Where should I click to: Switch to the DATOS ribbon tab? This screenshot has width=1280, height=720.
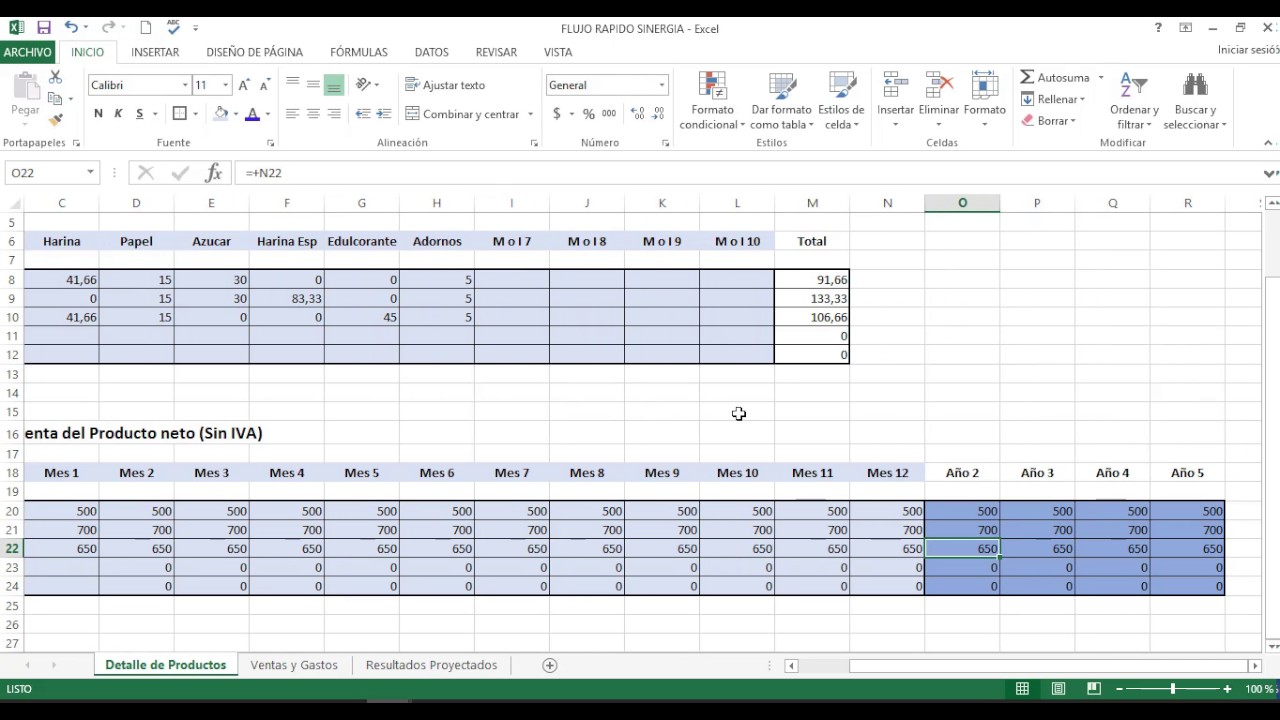click(x=432, y=52)
